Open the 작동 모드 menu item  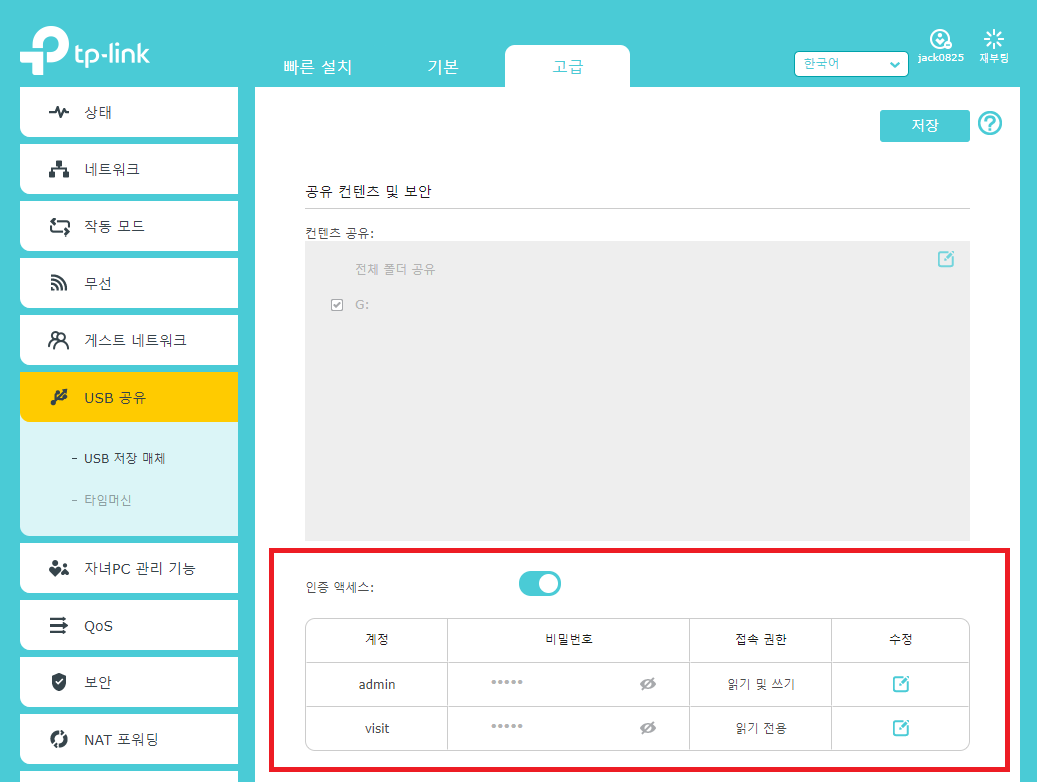click(x=129, y=226)
